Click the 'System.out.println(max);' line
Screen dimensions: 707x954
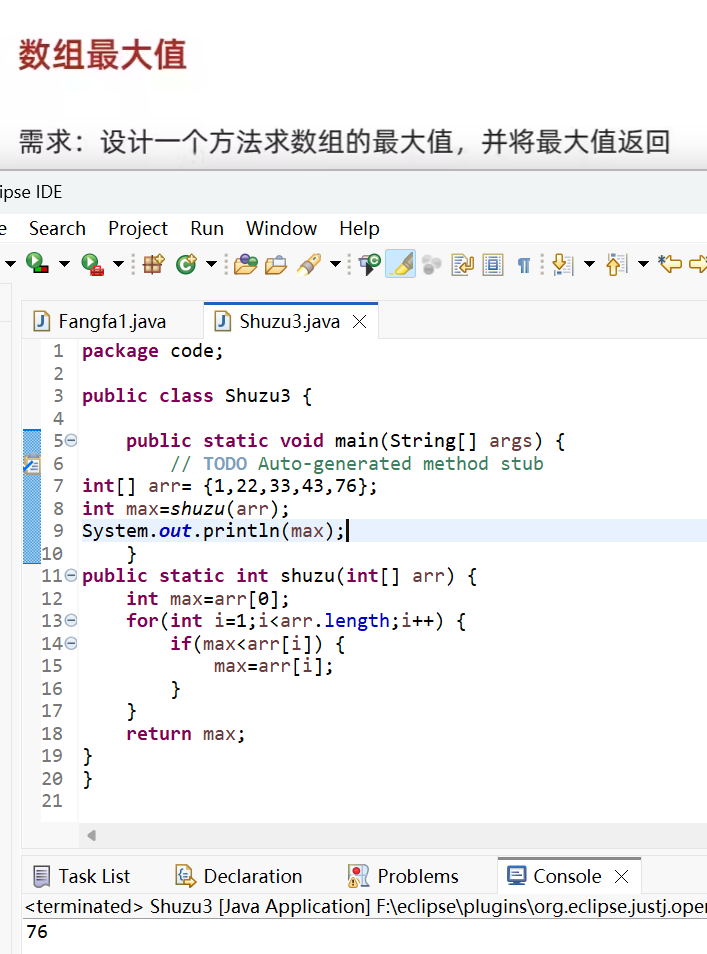click(x=214, y=531)
